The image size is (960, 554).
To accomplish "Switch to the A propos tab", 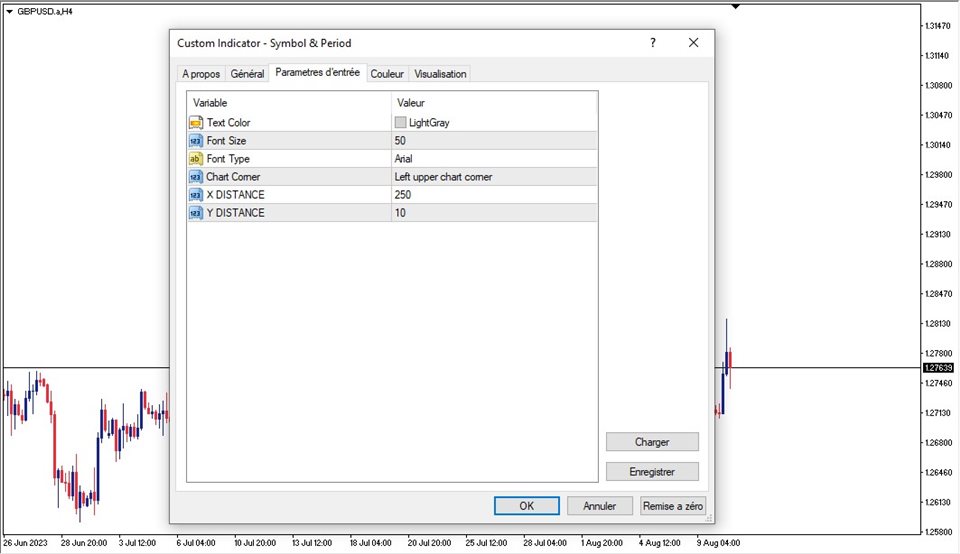I will click(x=201, y=74).
